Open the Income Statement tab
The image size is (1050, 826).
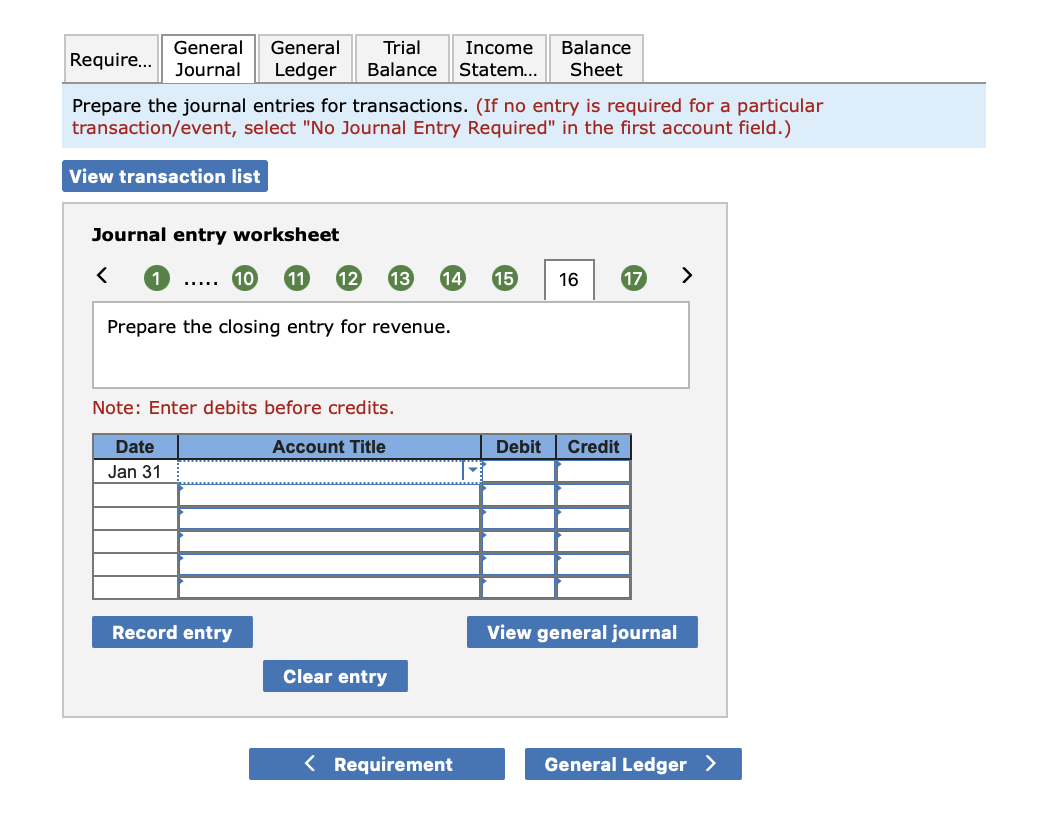[x=499, y=59]
